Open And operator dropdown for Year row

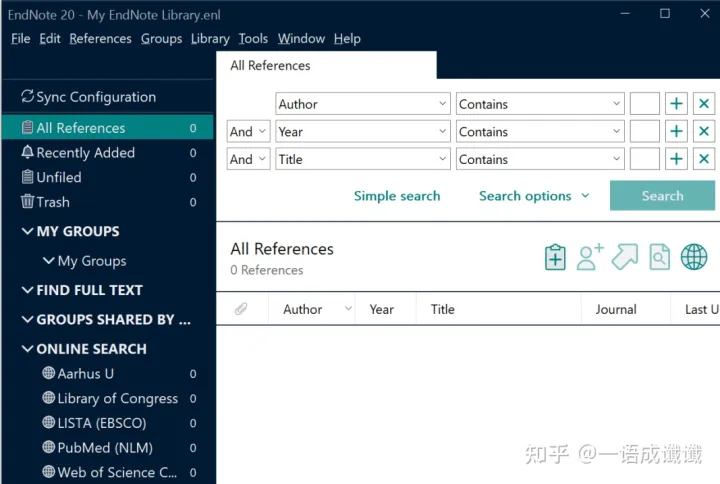tap(248, 131)
